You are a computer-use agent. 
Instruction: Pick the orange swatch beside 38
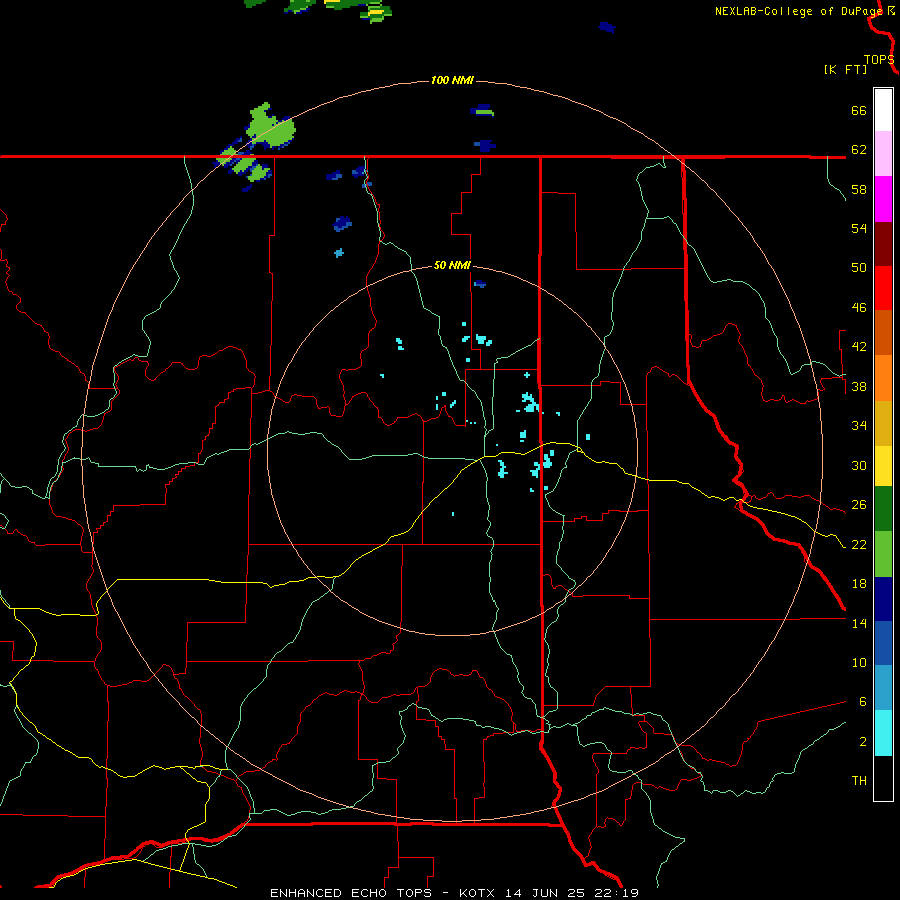[883, 378]
